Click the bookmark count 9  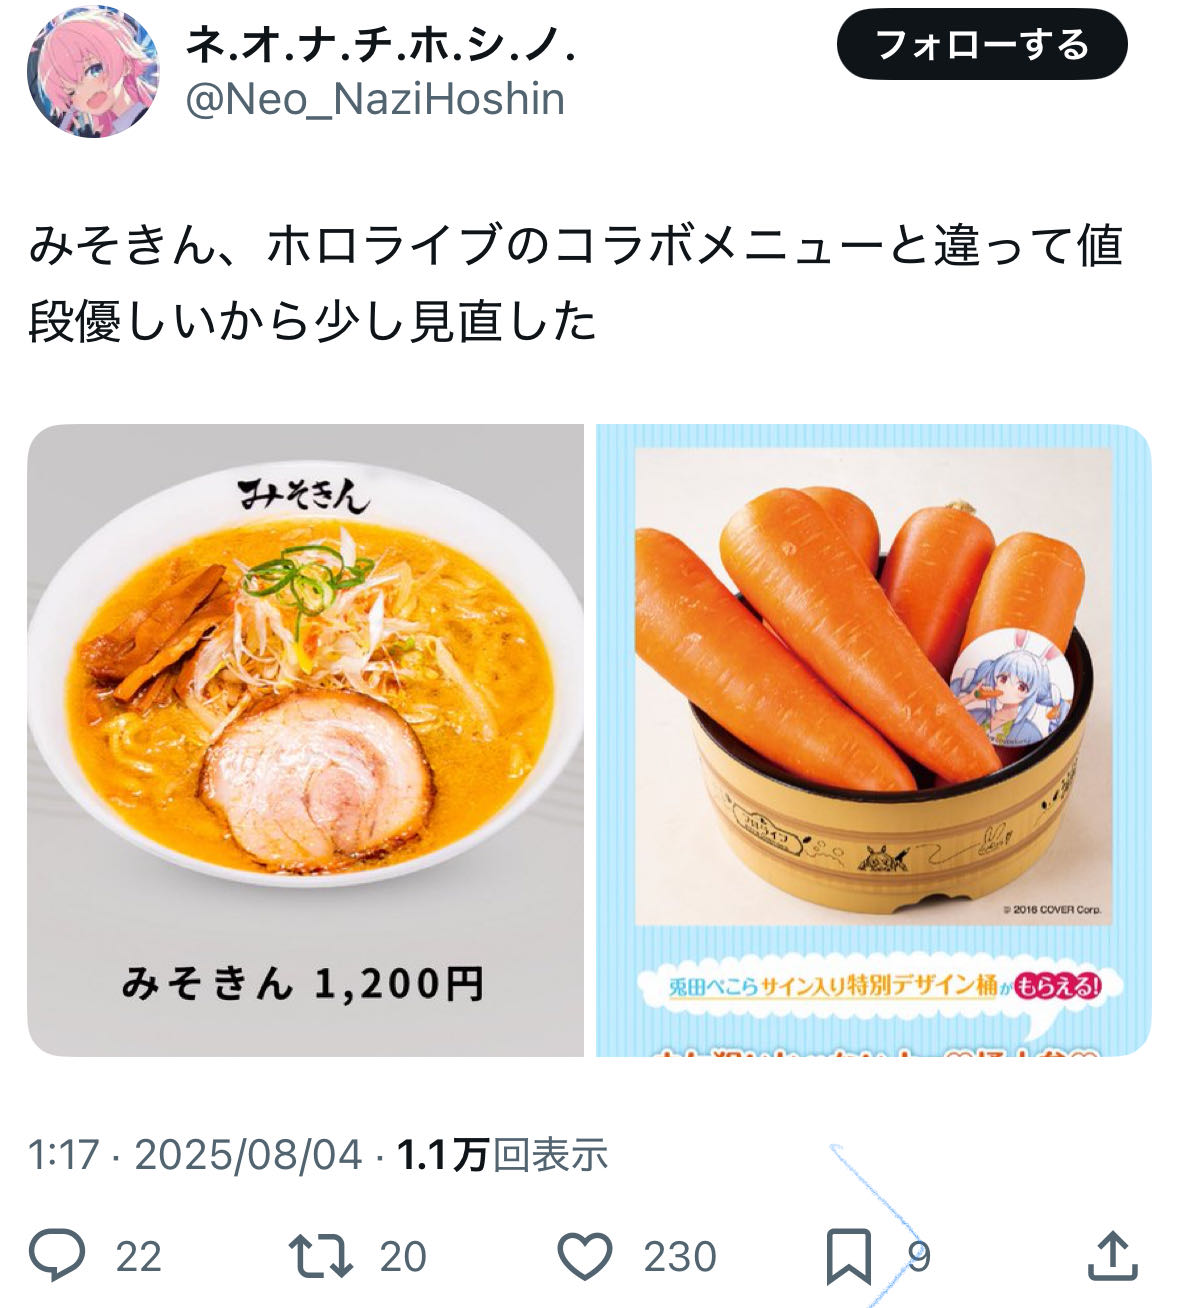coord(919,1257)
